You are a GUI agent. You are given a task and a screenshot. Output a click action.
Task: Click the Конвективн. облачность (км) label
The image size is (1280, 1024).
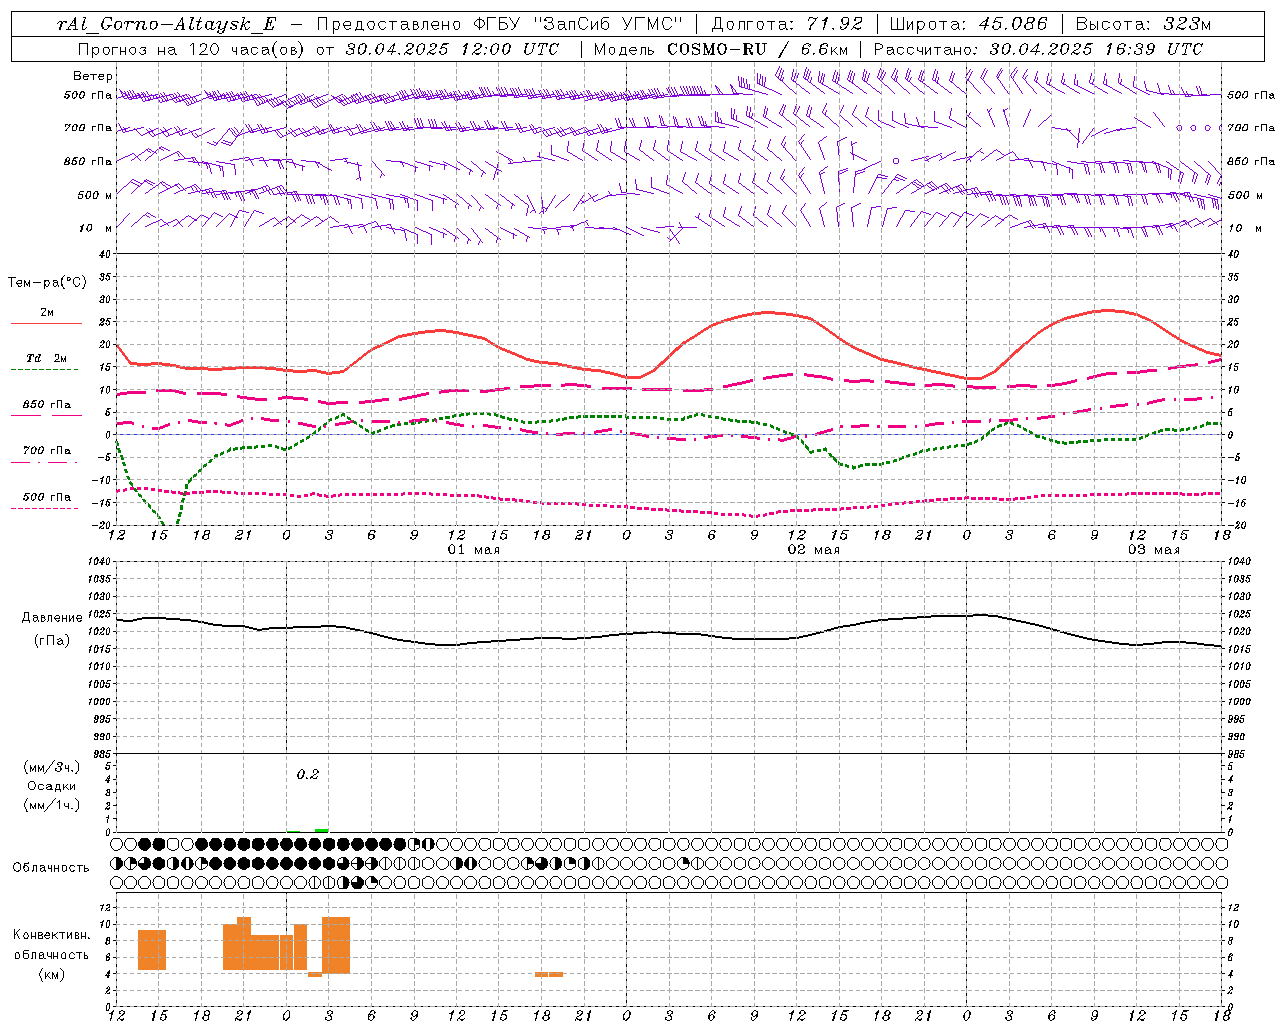(x=51, y=955)
